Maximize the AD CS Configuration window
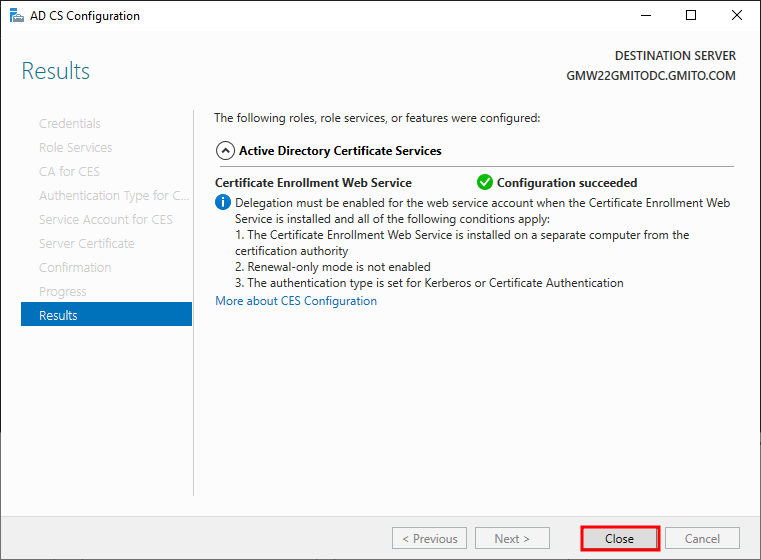The width and height of the screenshot is (761, 560). coord(691,16)
